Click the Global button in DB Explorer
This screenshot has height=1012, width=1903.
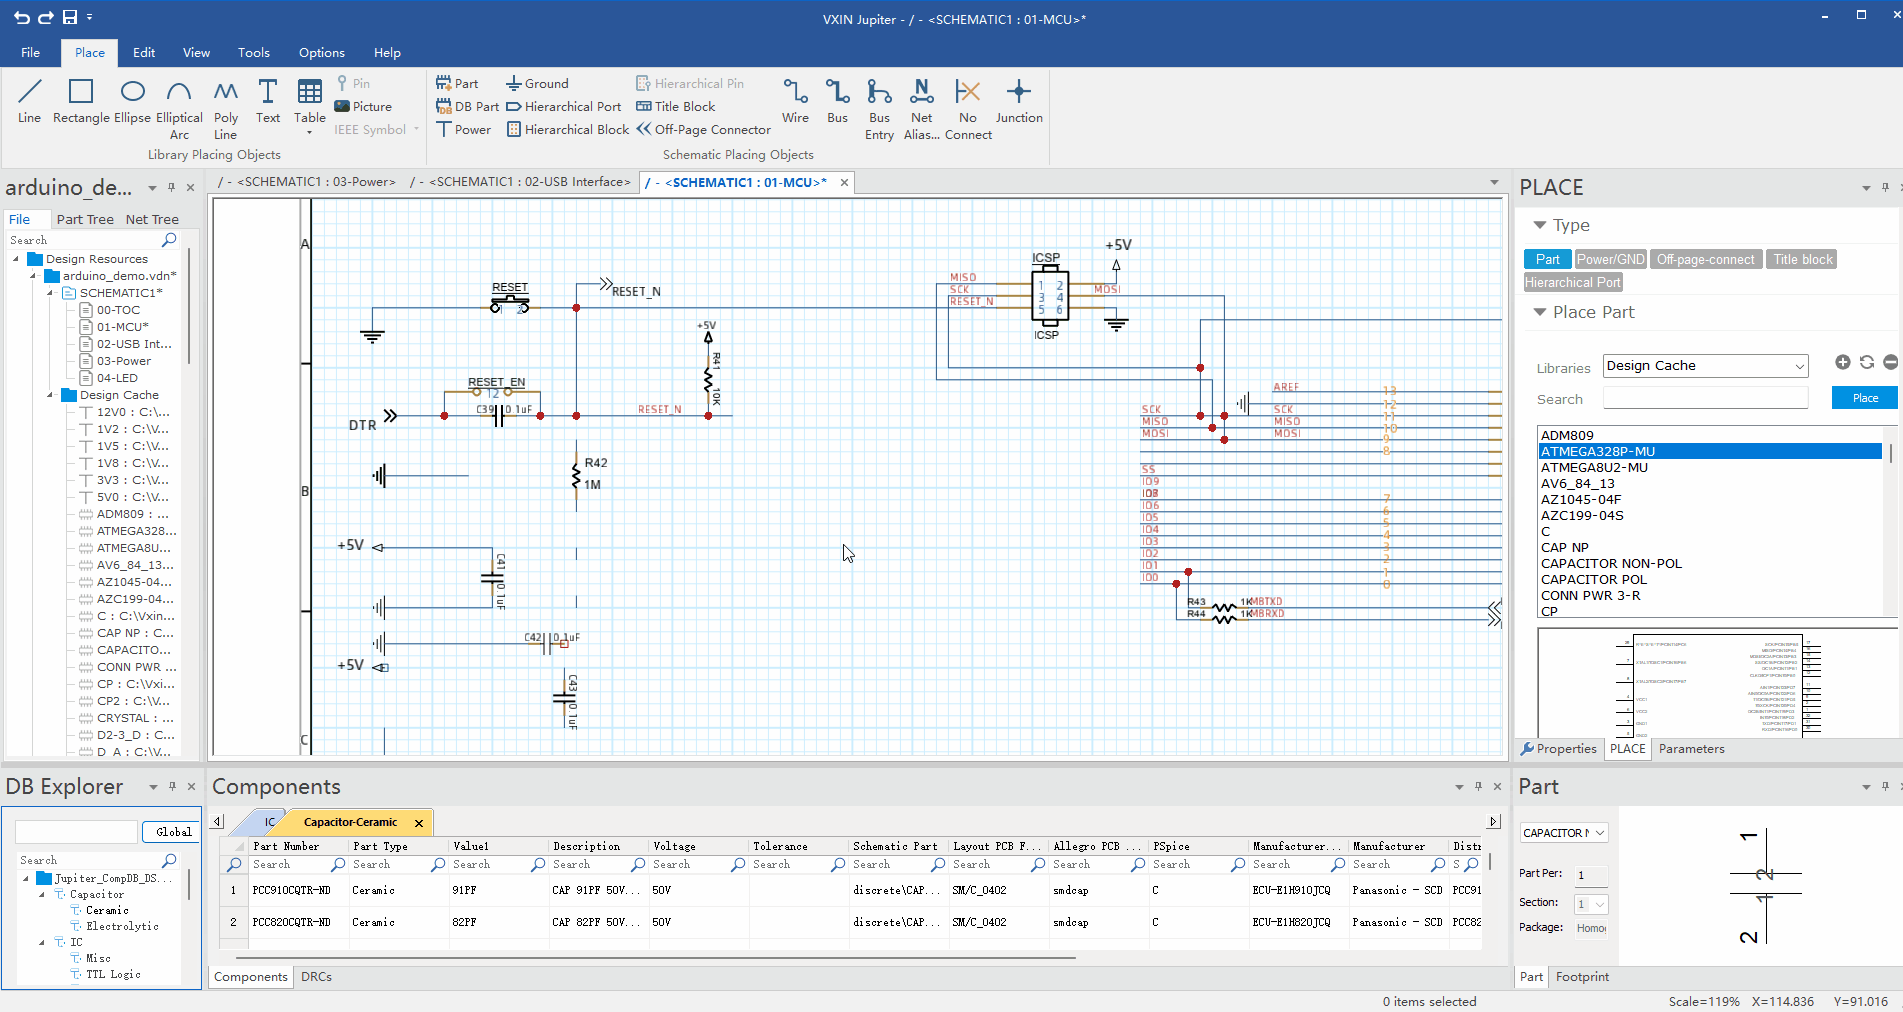(173, 832)
